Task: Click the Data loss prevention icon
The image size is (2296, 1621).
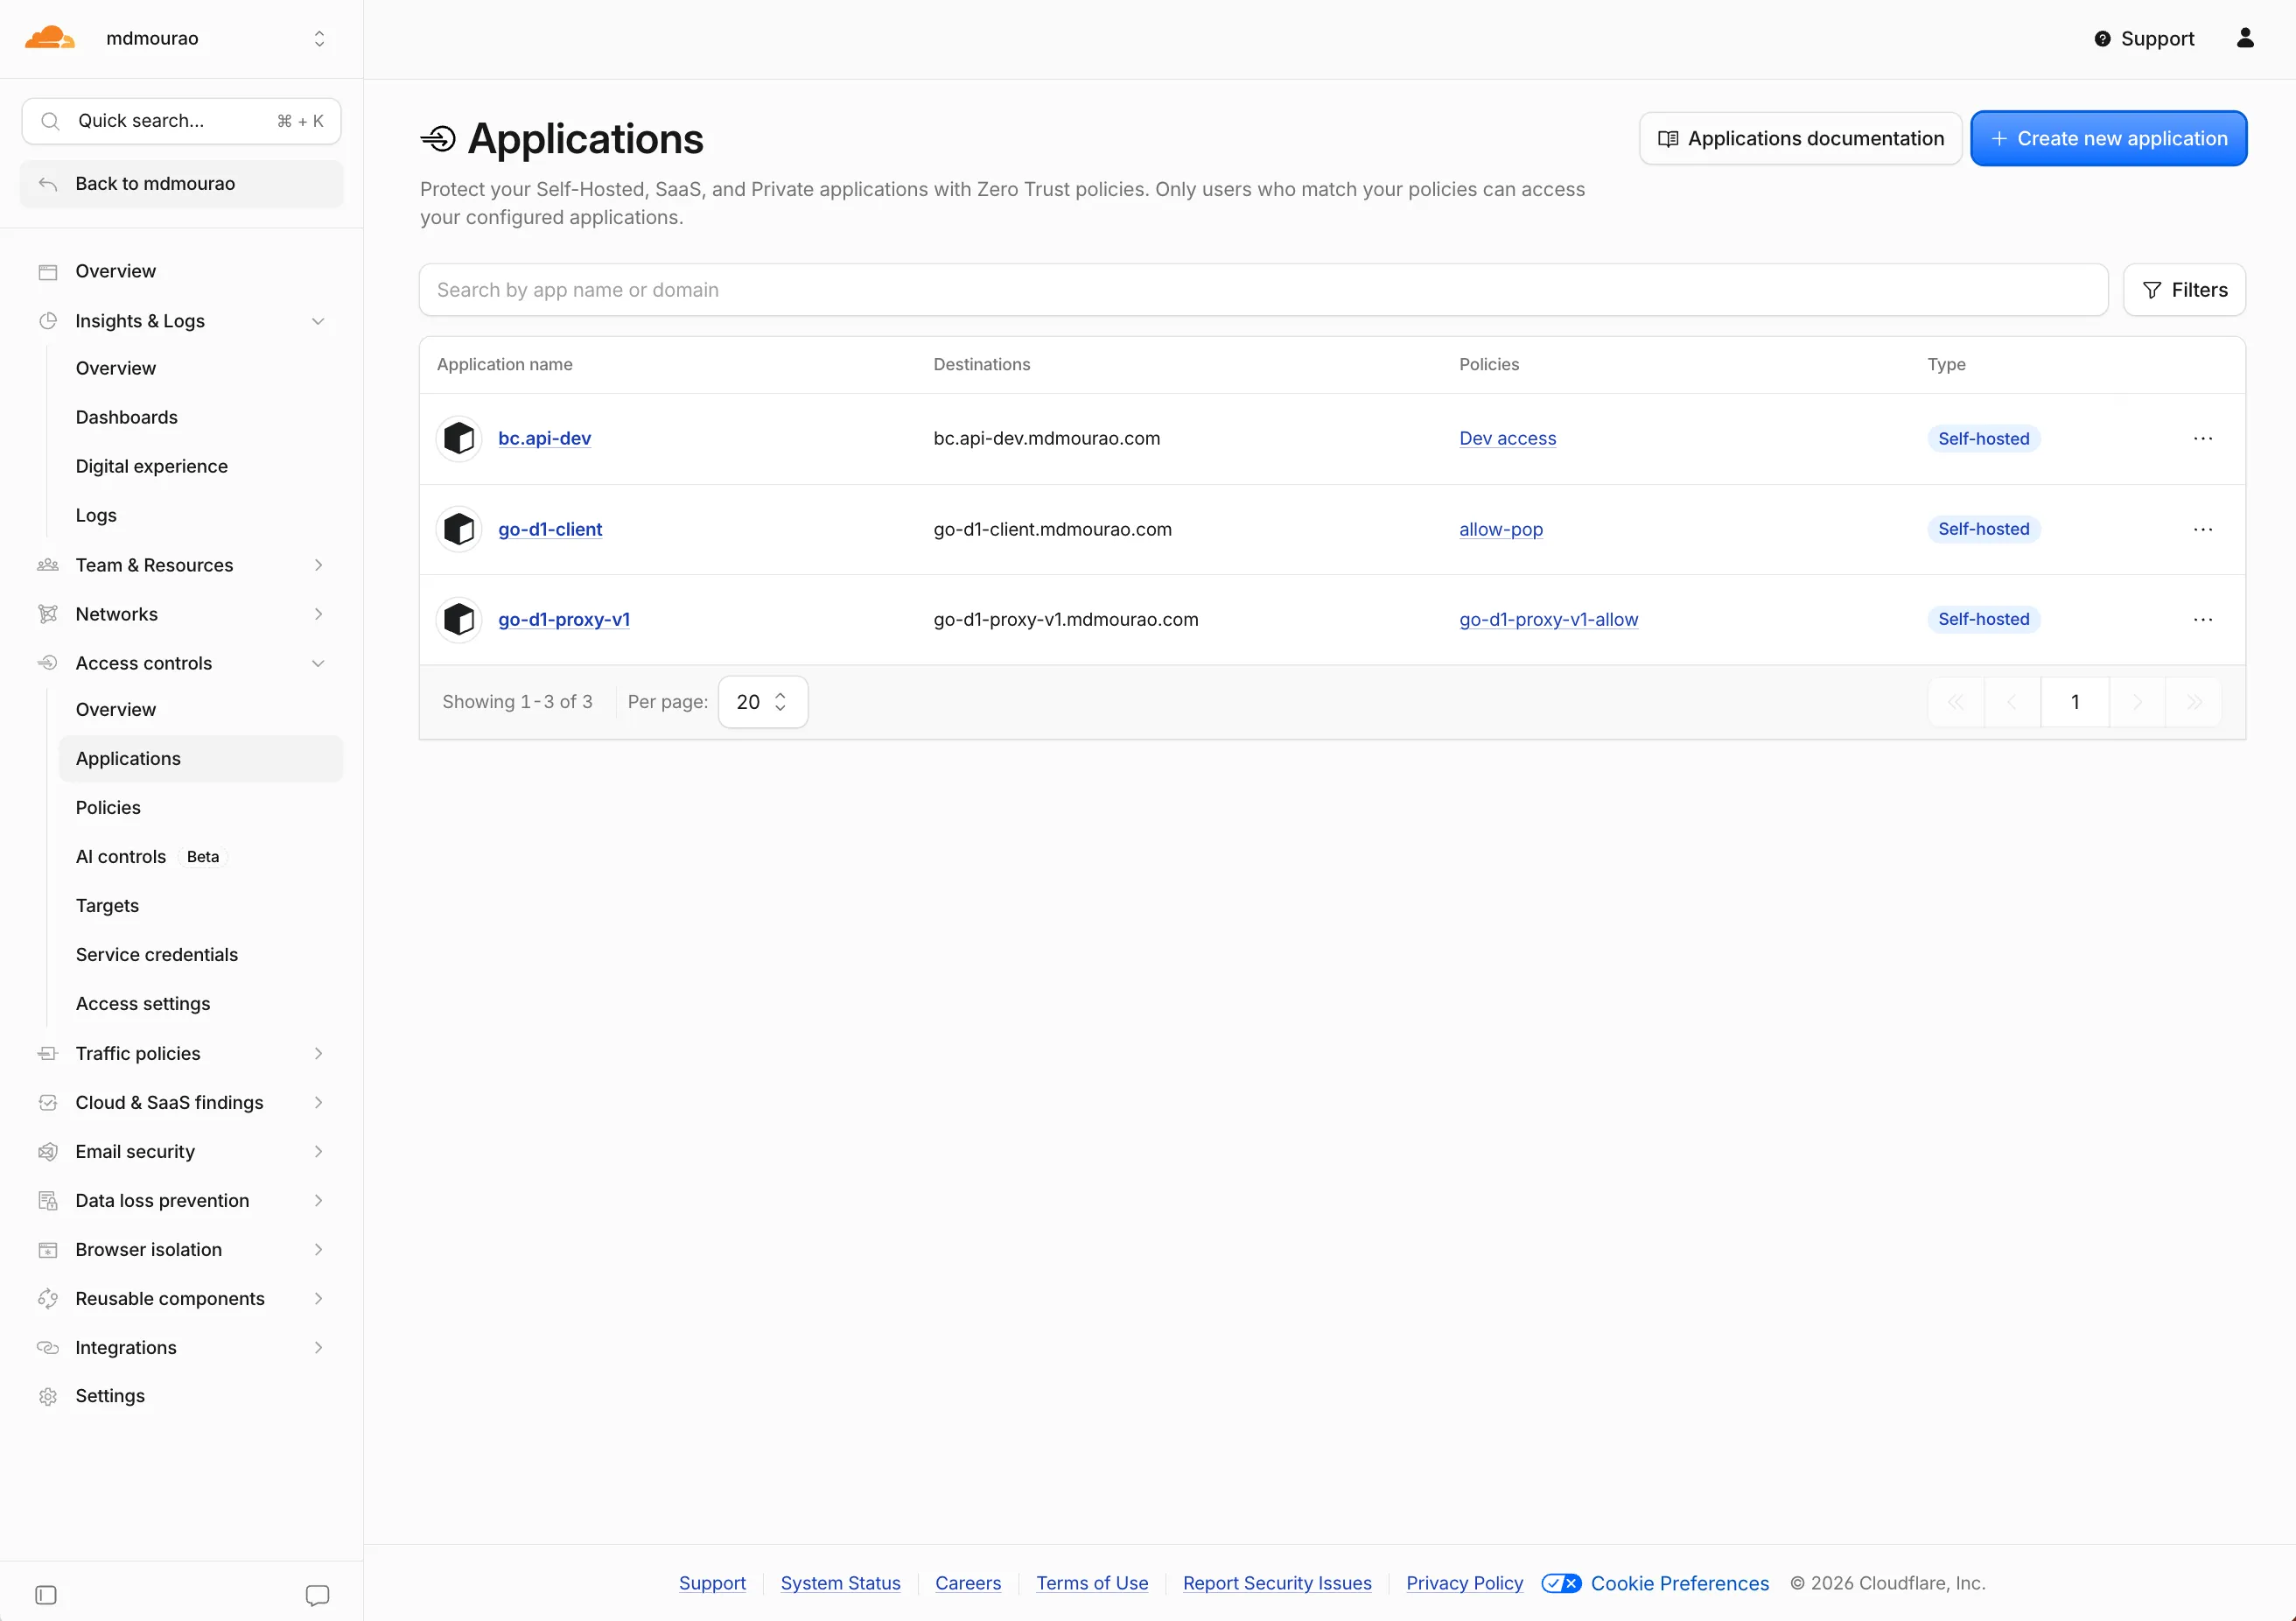Action: coord(48,1200)
